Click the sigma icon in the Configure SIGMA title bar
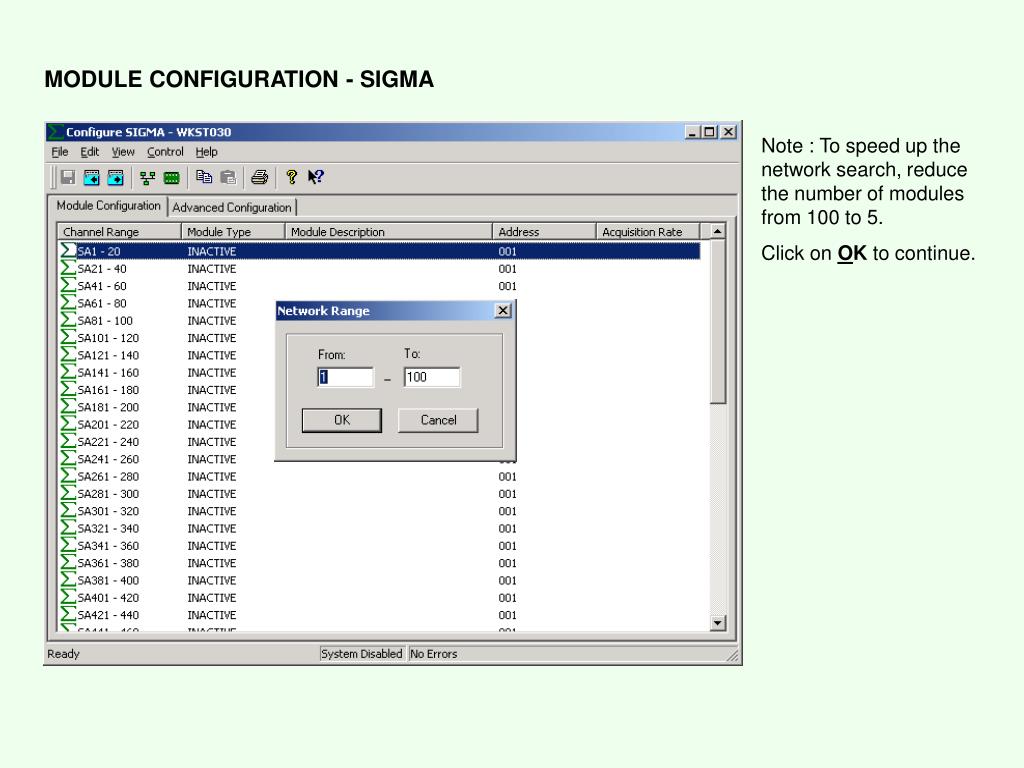The image size is (1024, 768). tap(56, 132)
